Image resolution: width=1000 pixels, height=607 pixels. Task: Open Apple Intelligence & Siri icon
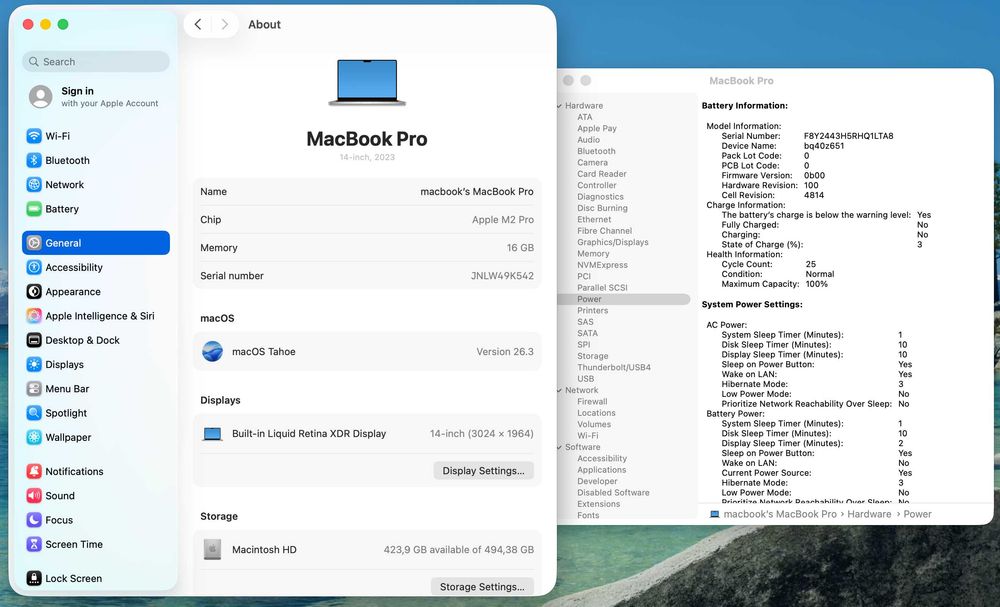click(x=34, y=316)
